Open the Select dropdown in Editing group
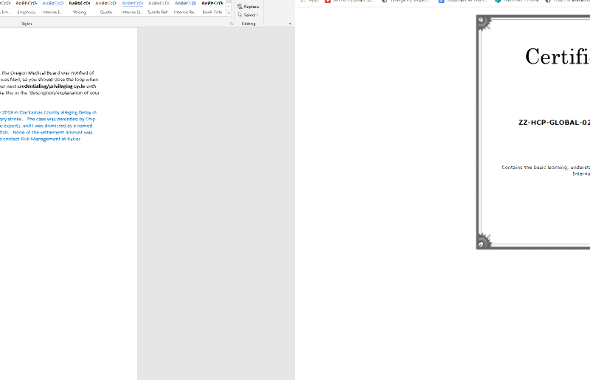 pyautogui.click(x=248, y=15)
